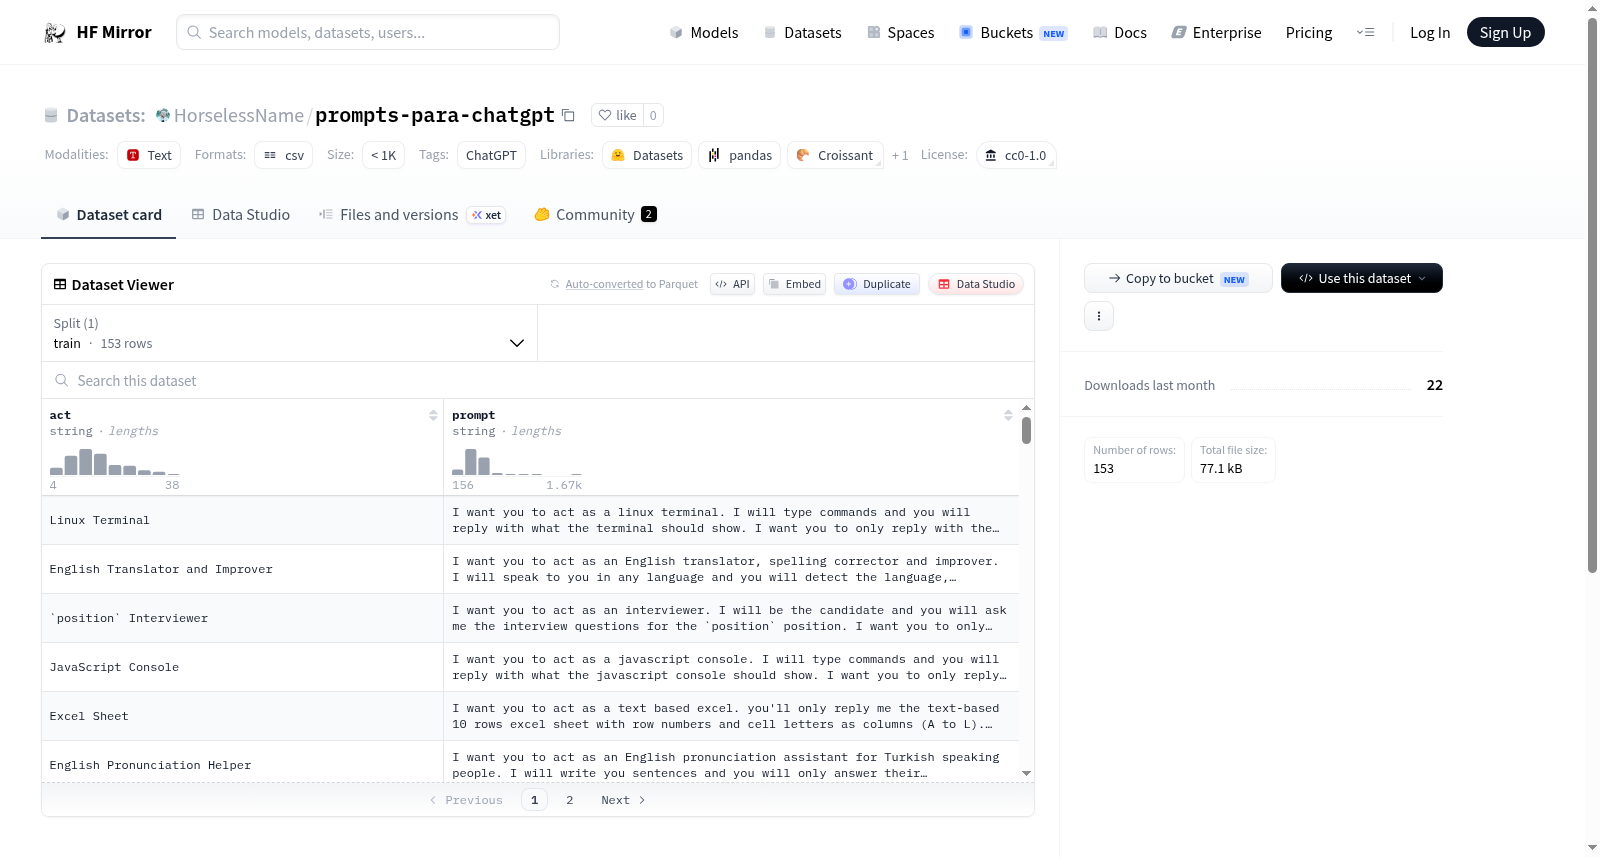This screenshot has height=857, width=1600.
Task: Open the Docs nav item
Action: point(1119,32)
